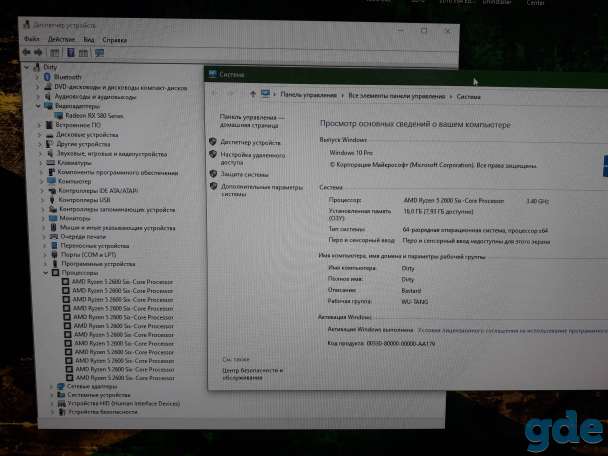Select the Аудиовходы и аудиовыходы row

(95, 97)
